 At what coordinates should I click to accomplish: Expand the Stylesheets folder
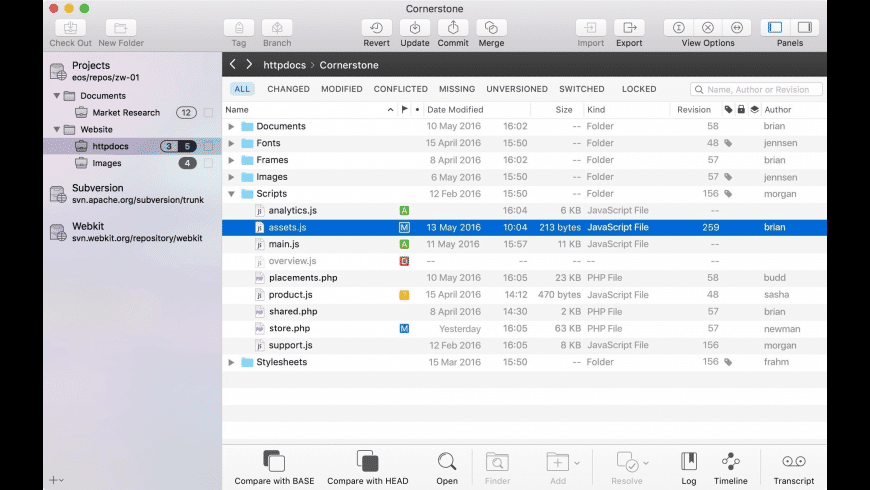232,362
